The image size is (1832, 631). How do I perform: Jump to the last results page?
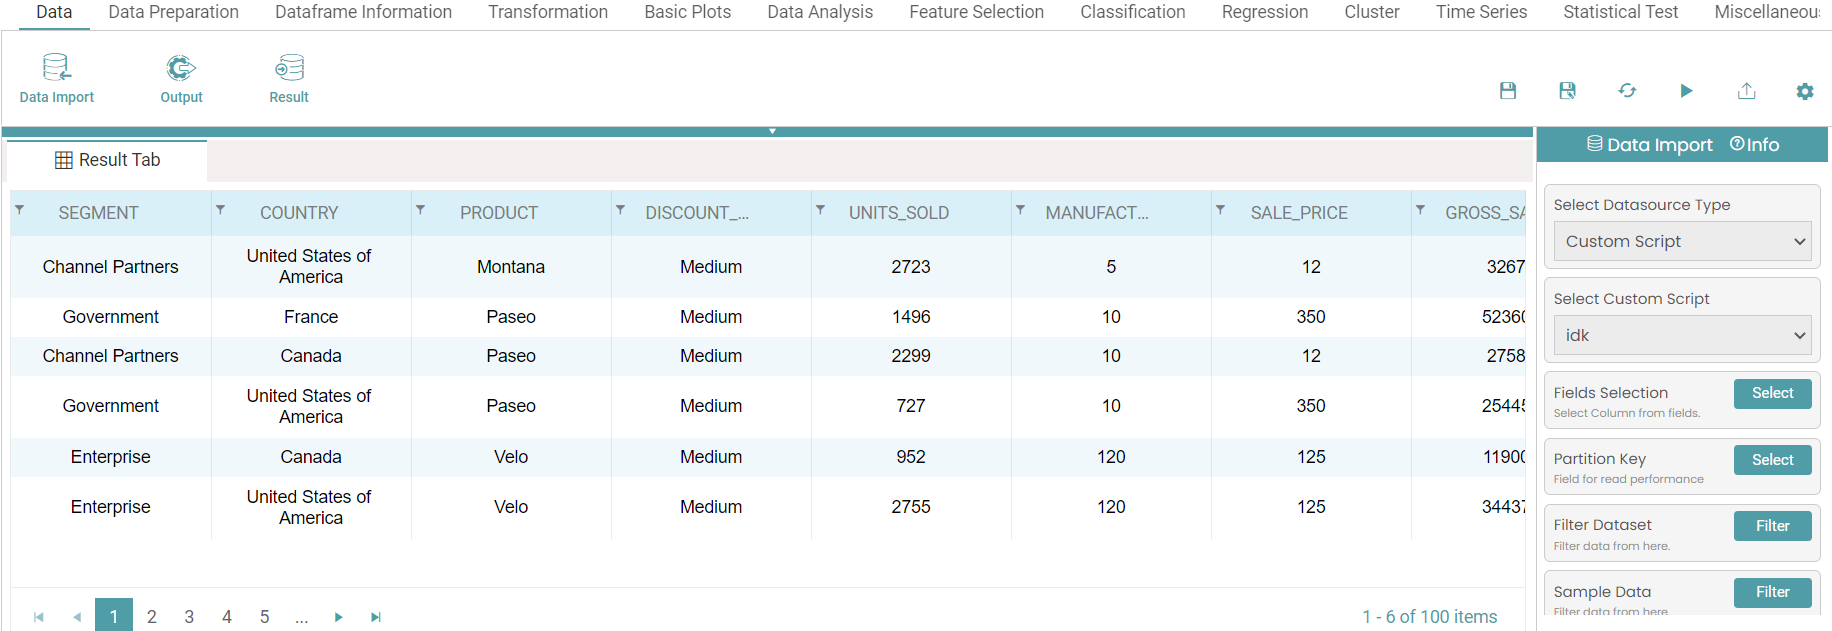(376, 617)
